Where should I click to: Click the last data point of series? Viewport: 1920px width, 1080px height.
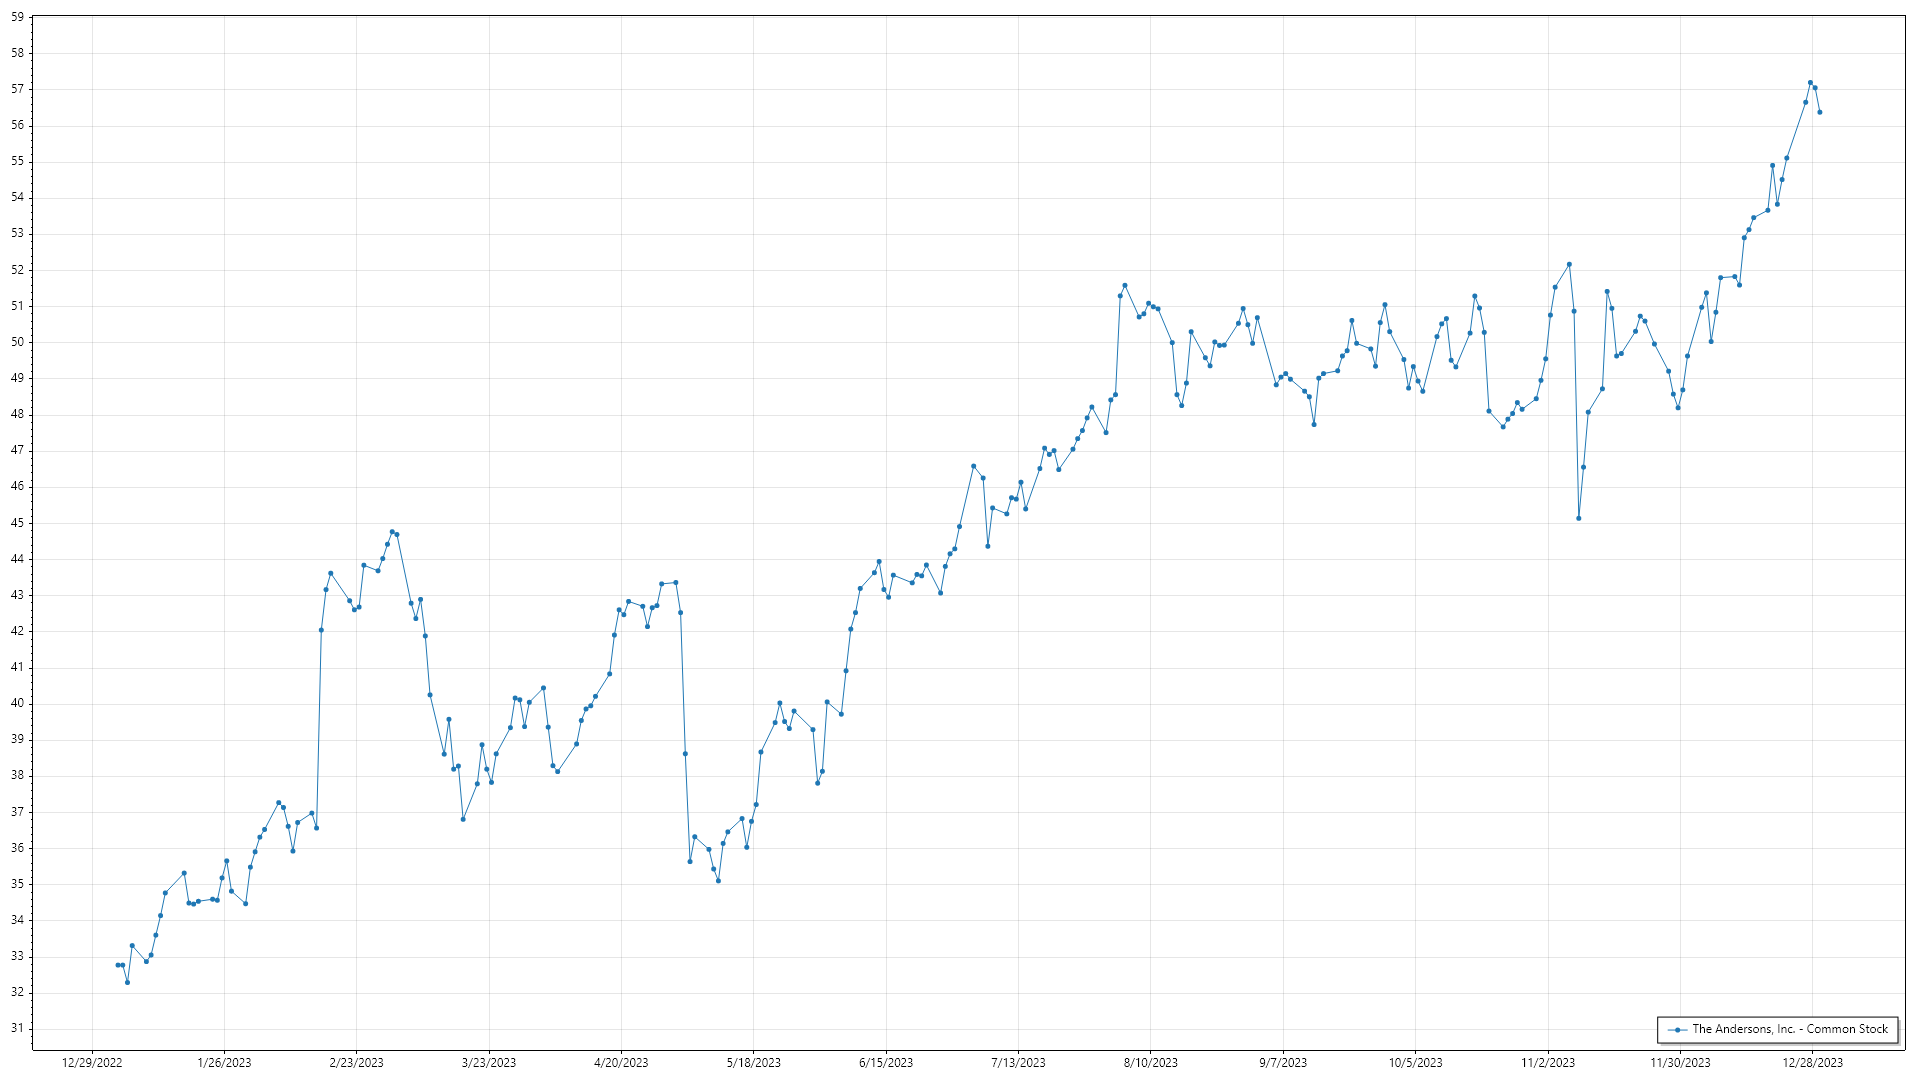[1820, 112]
